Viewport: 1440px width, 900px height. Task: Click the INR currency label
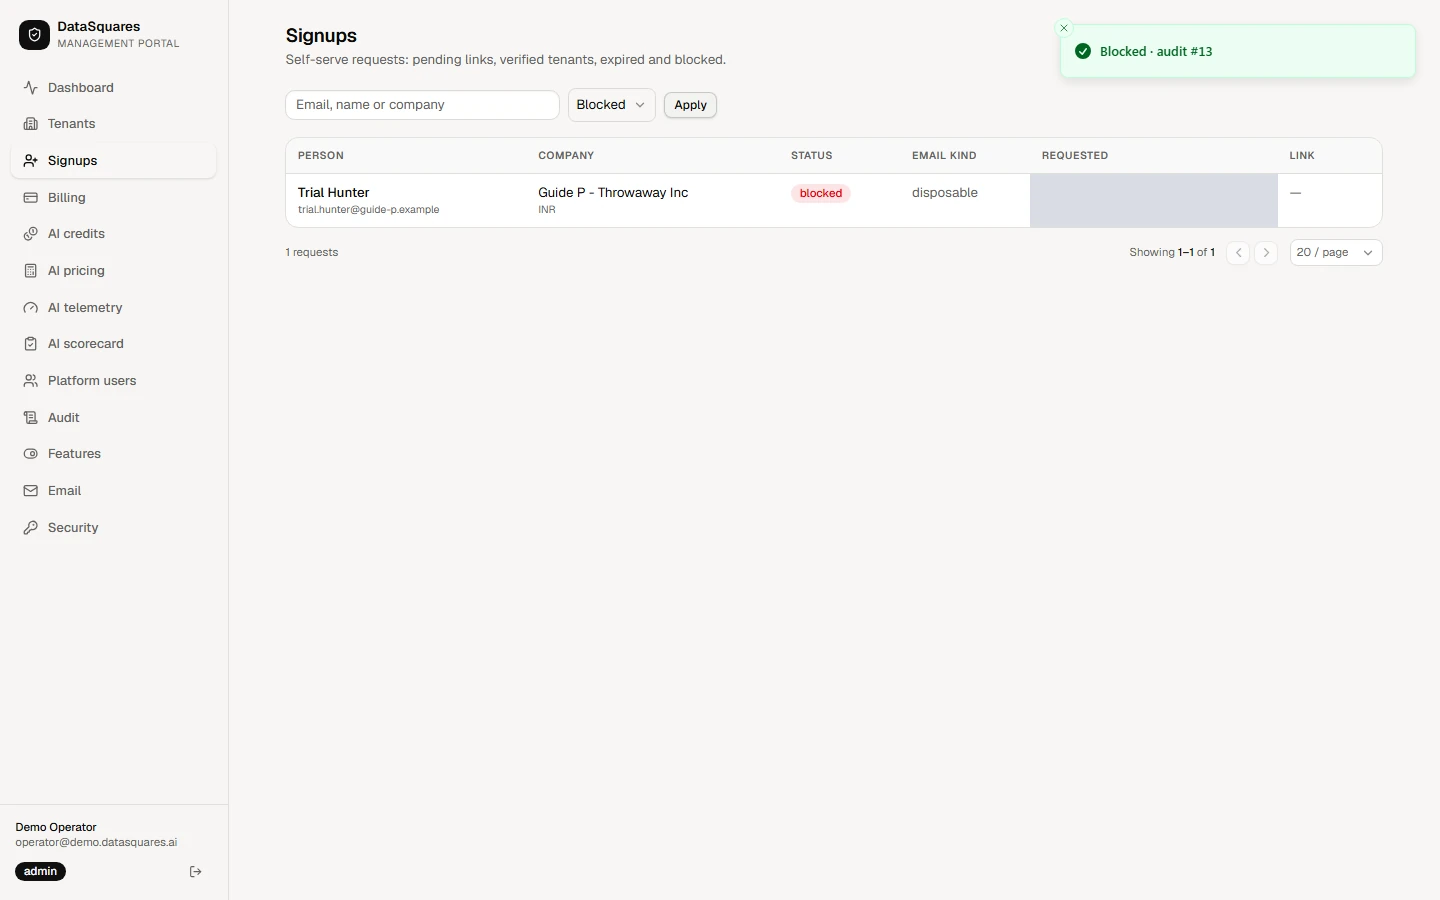coord(547,210)
